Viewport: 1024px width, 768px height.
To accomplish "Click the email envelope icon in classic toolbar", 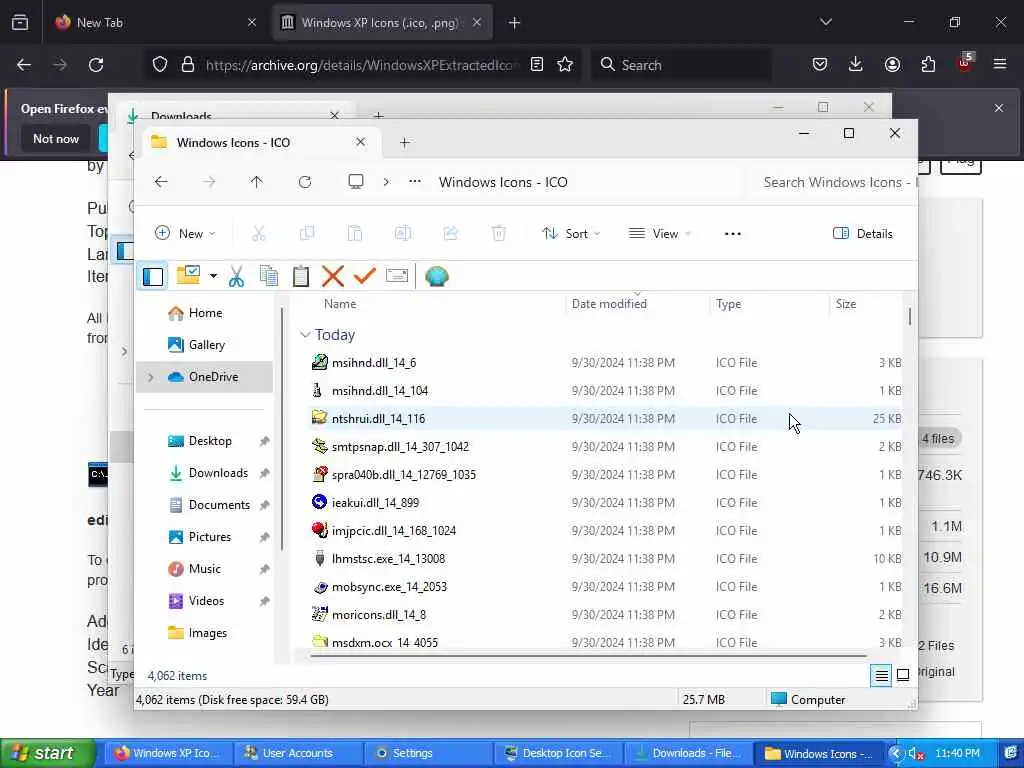I will (x=396, y=276).
